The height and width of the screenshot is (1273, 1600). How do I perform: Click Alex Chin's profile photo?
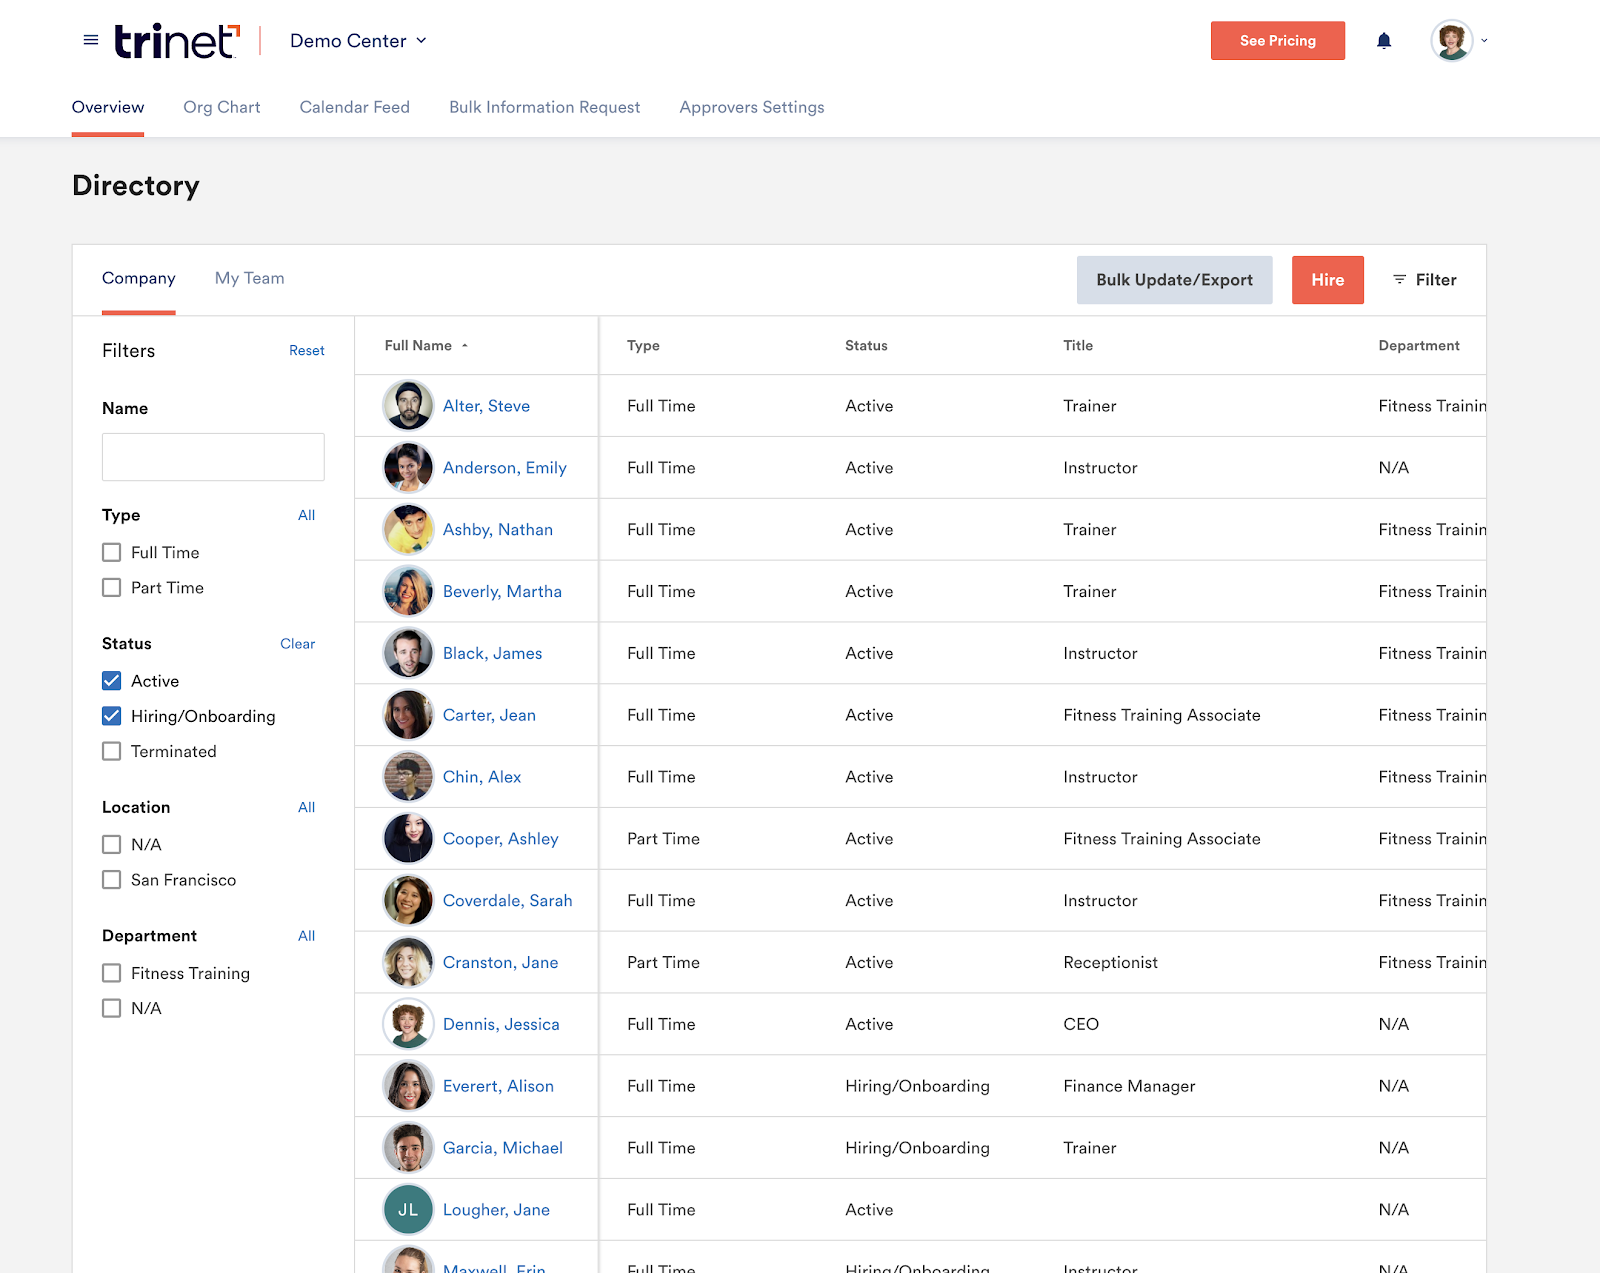pos(408,777)
